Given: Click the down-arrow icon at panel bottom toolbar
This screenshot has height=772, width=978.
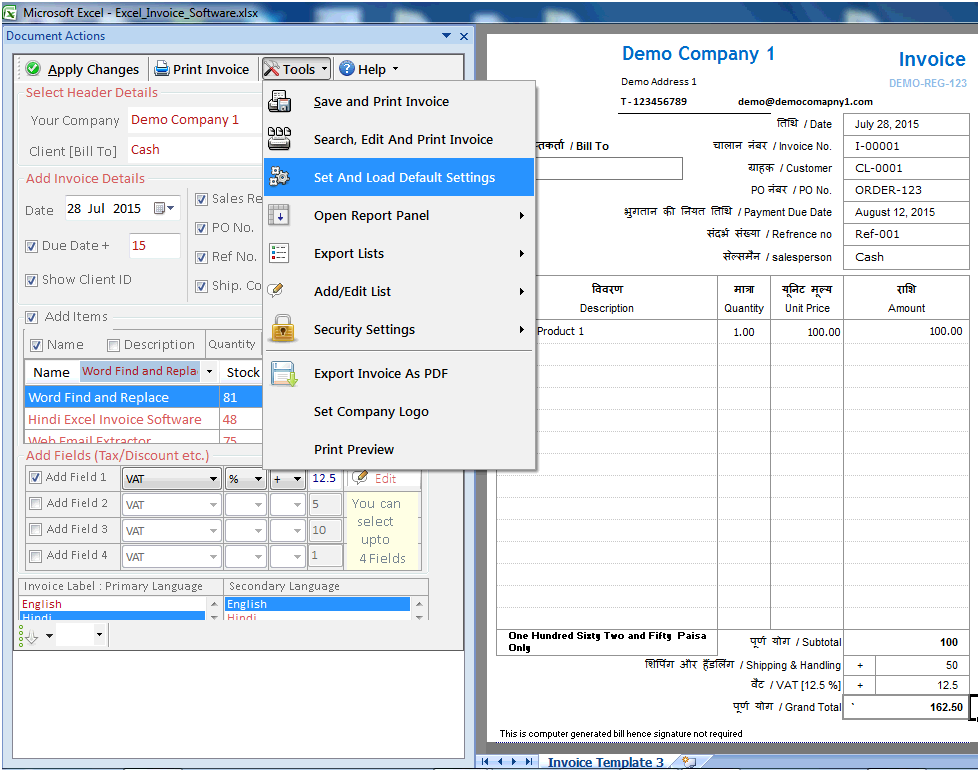Looking at the screenshot, I should coord(30,636).
